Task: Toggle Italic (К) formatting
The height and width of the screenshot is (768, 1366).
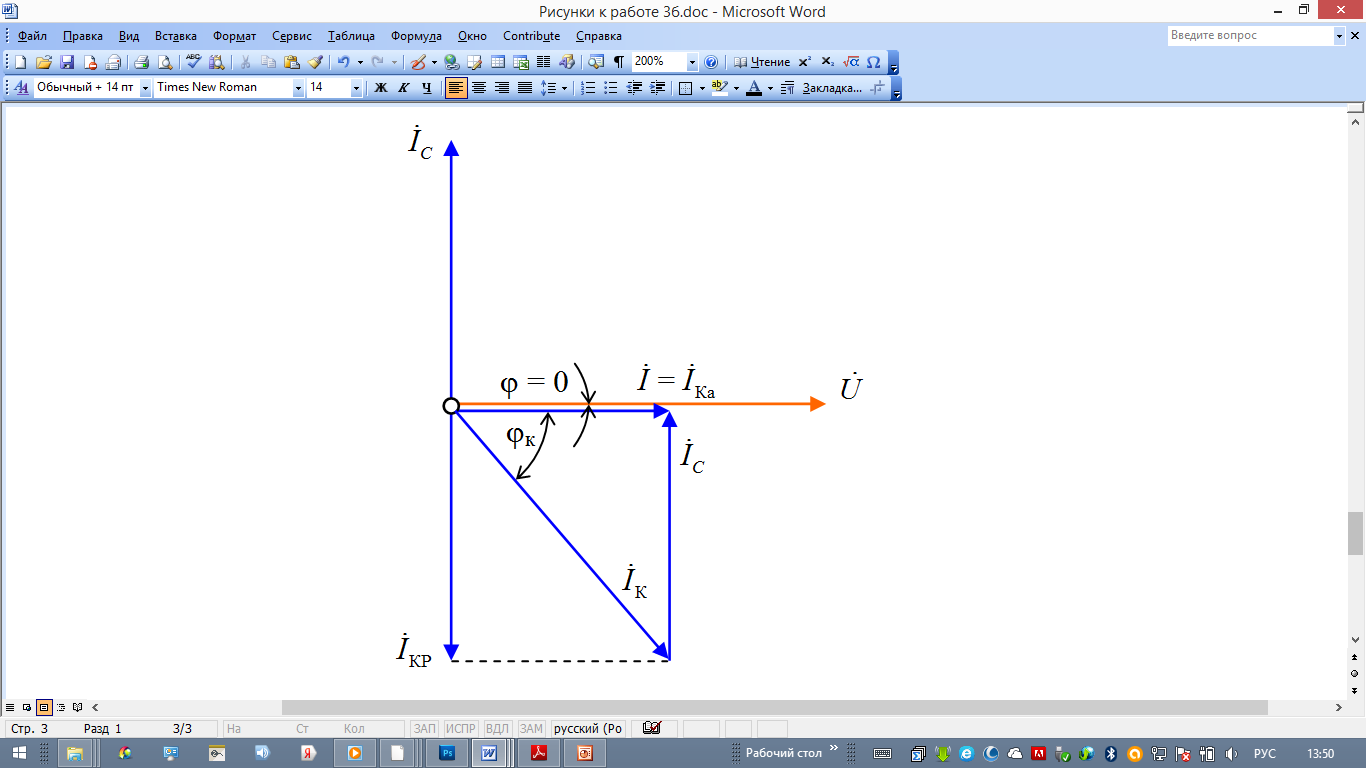Action: click(404, 88)
